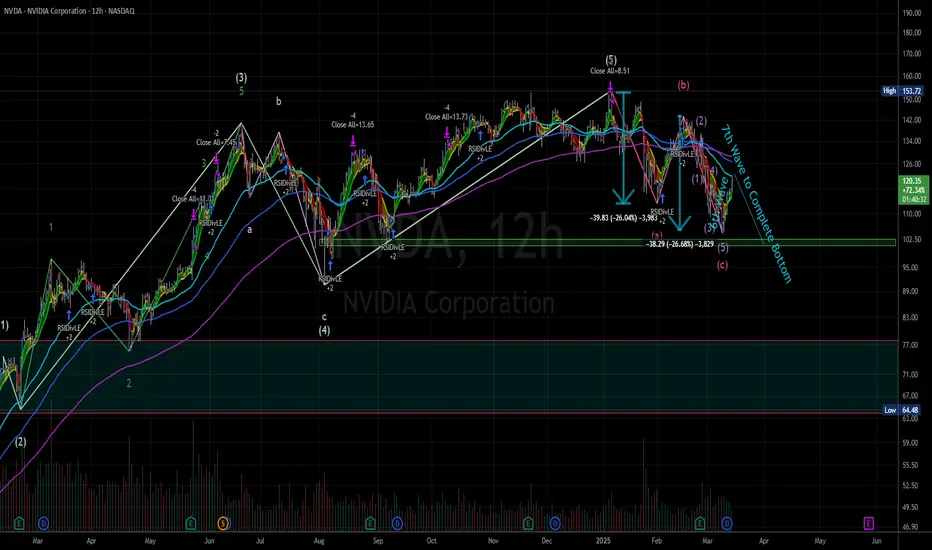Viewport: 932px width, 550px height.
Task: Click the 170.00 price axis value
Action: pyautogui.click(x=911, y=54)
